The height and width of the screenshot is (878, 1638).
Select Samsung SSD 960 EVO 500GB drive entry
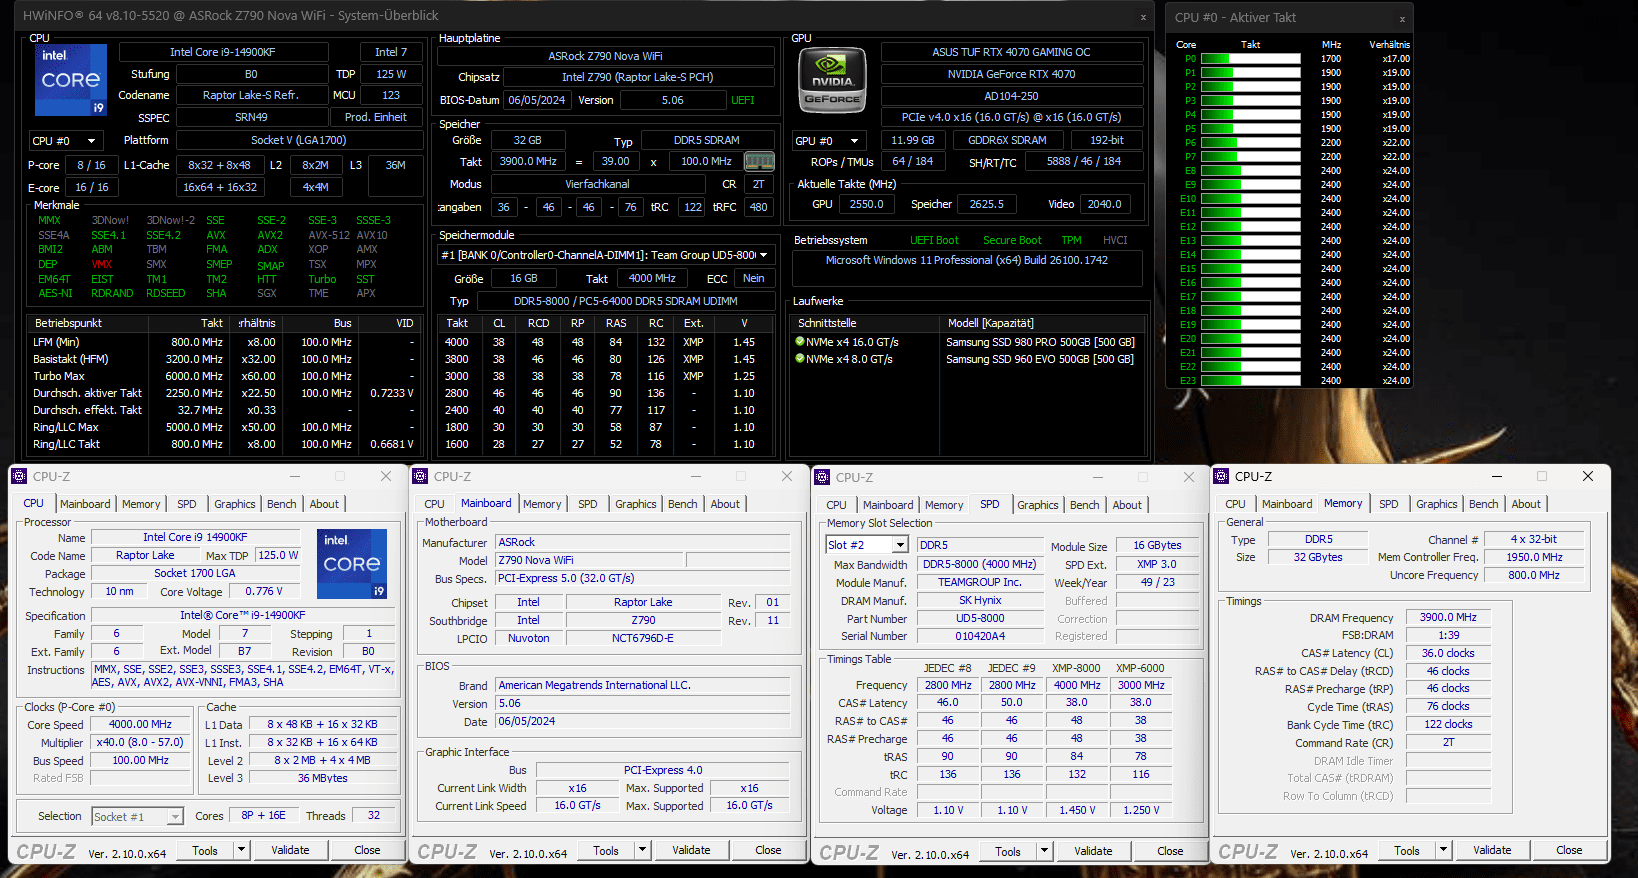click(x=1040, y=359)
